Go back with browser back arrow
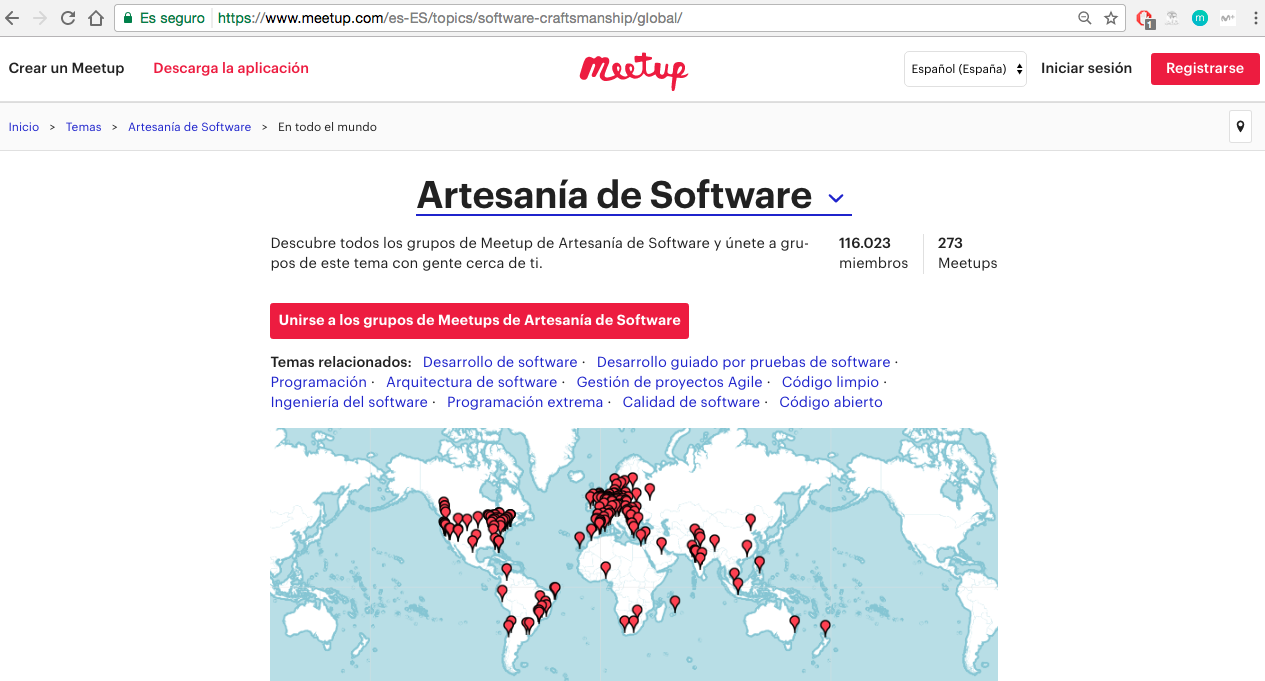This screenshot has width=1265, height=681. [12, 18]
